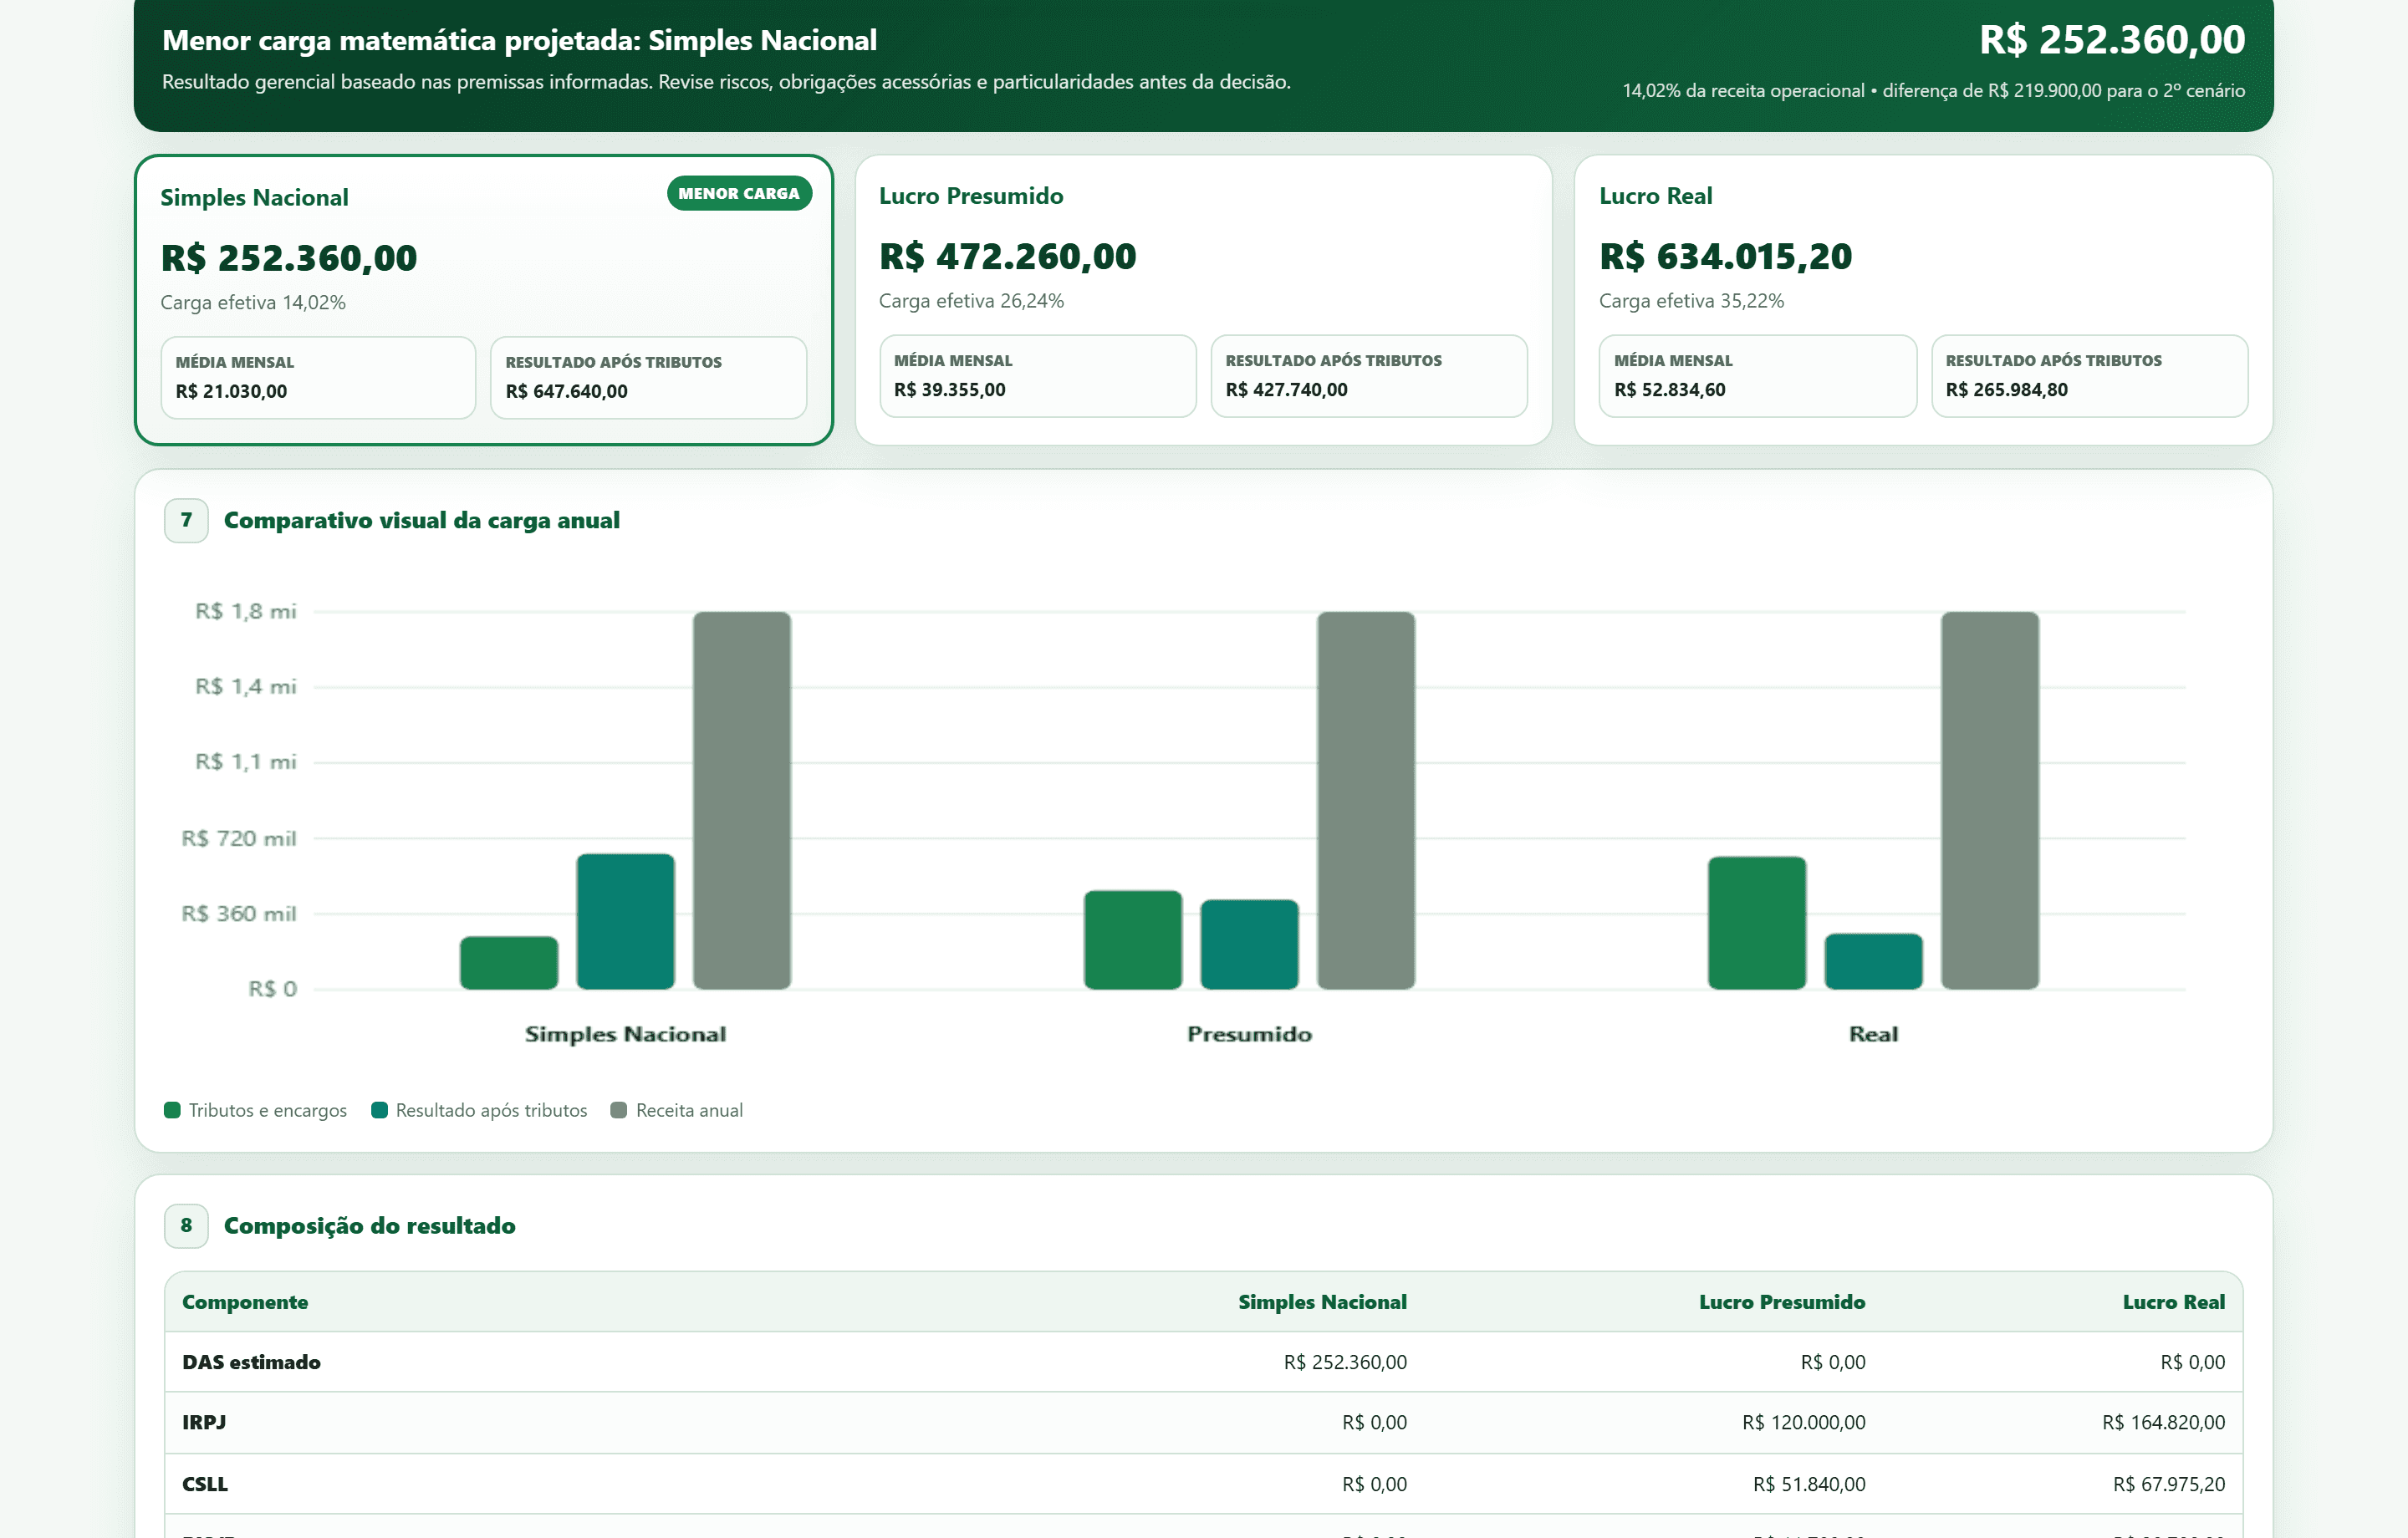
Task: Click the IRPJ row label
Action: (x=204, y=1422)
